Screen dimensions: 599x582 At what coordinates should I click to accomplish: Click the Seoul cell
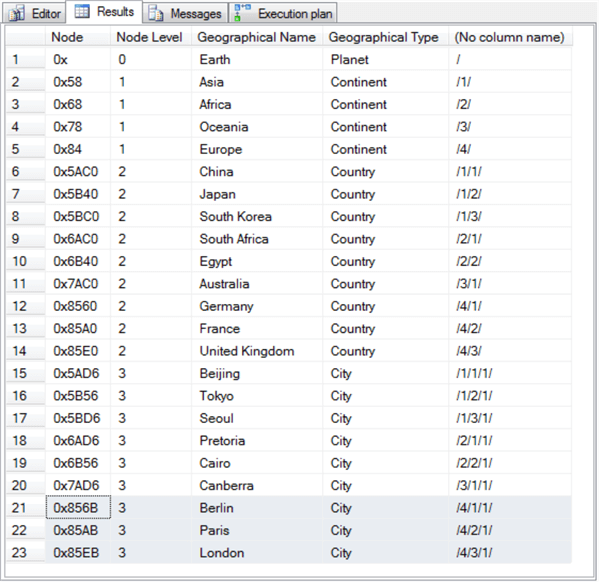tap(257, 418)
